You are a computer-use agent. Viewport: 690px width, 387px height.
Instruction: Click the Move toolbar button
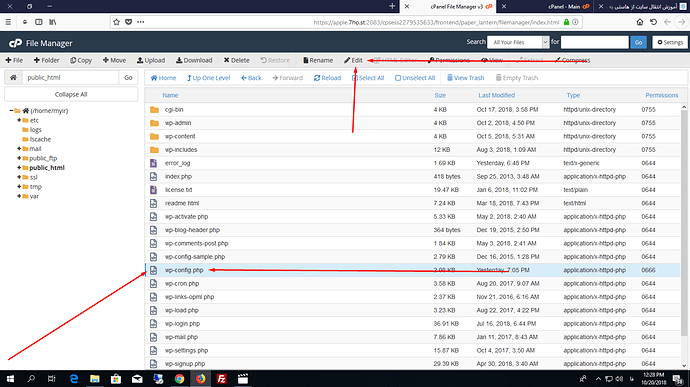[x=114, y=60]
